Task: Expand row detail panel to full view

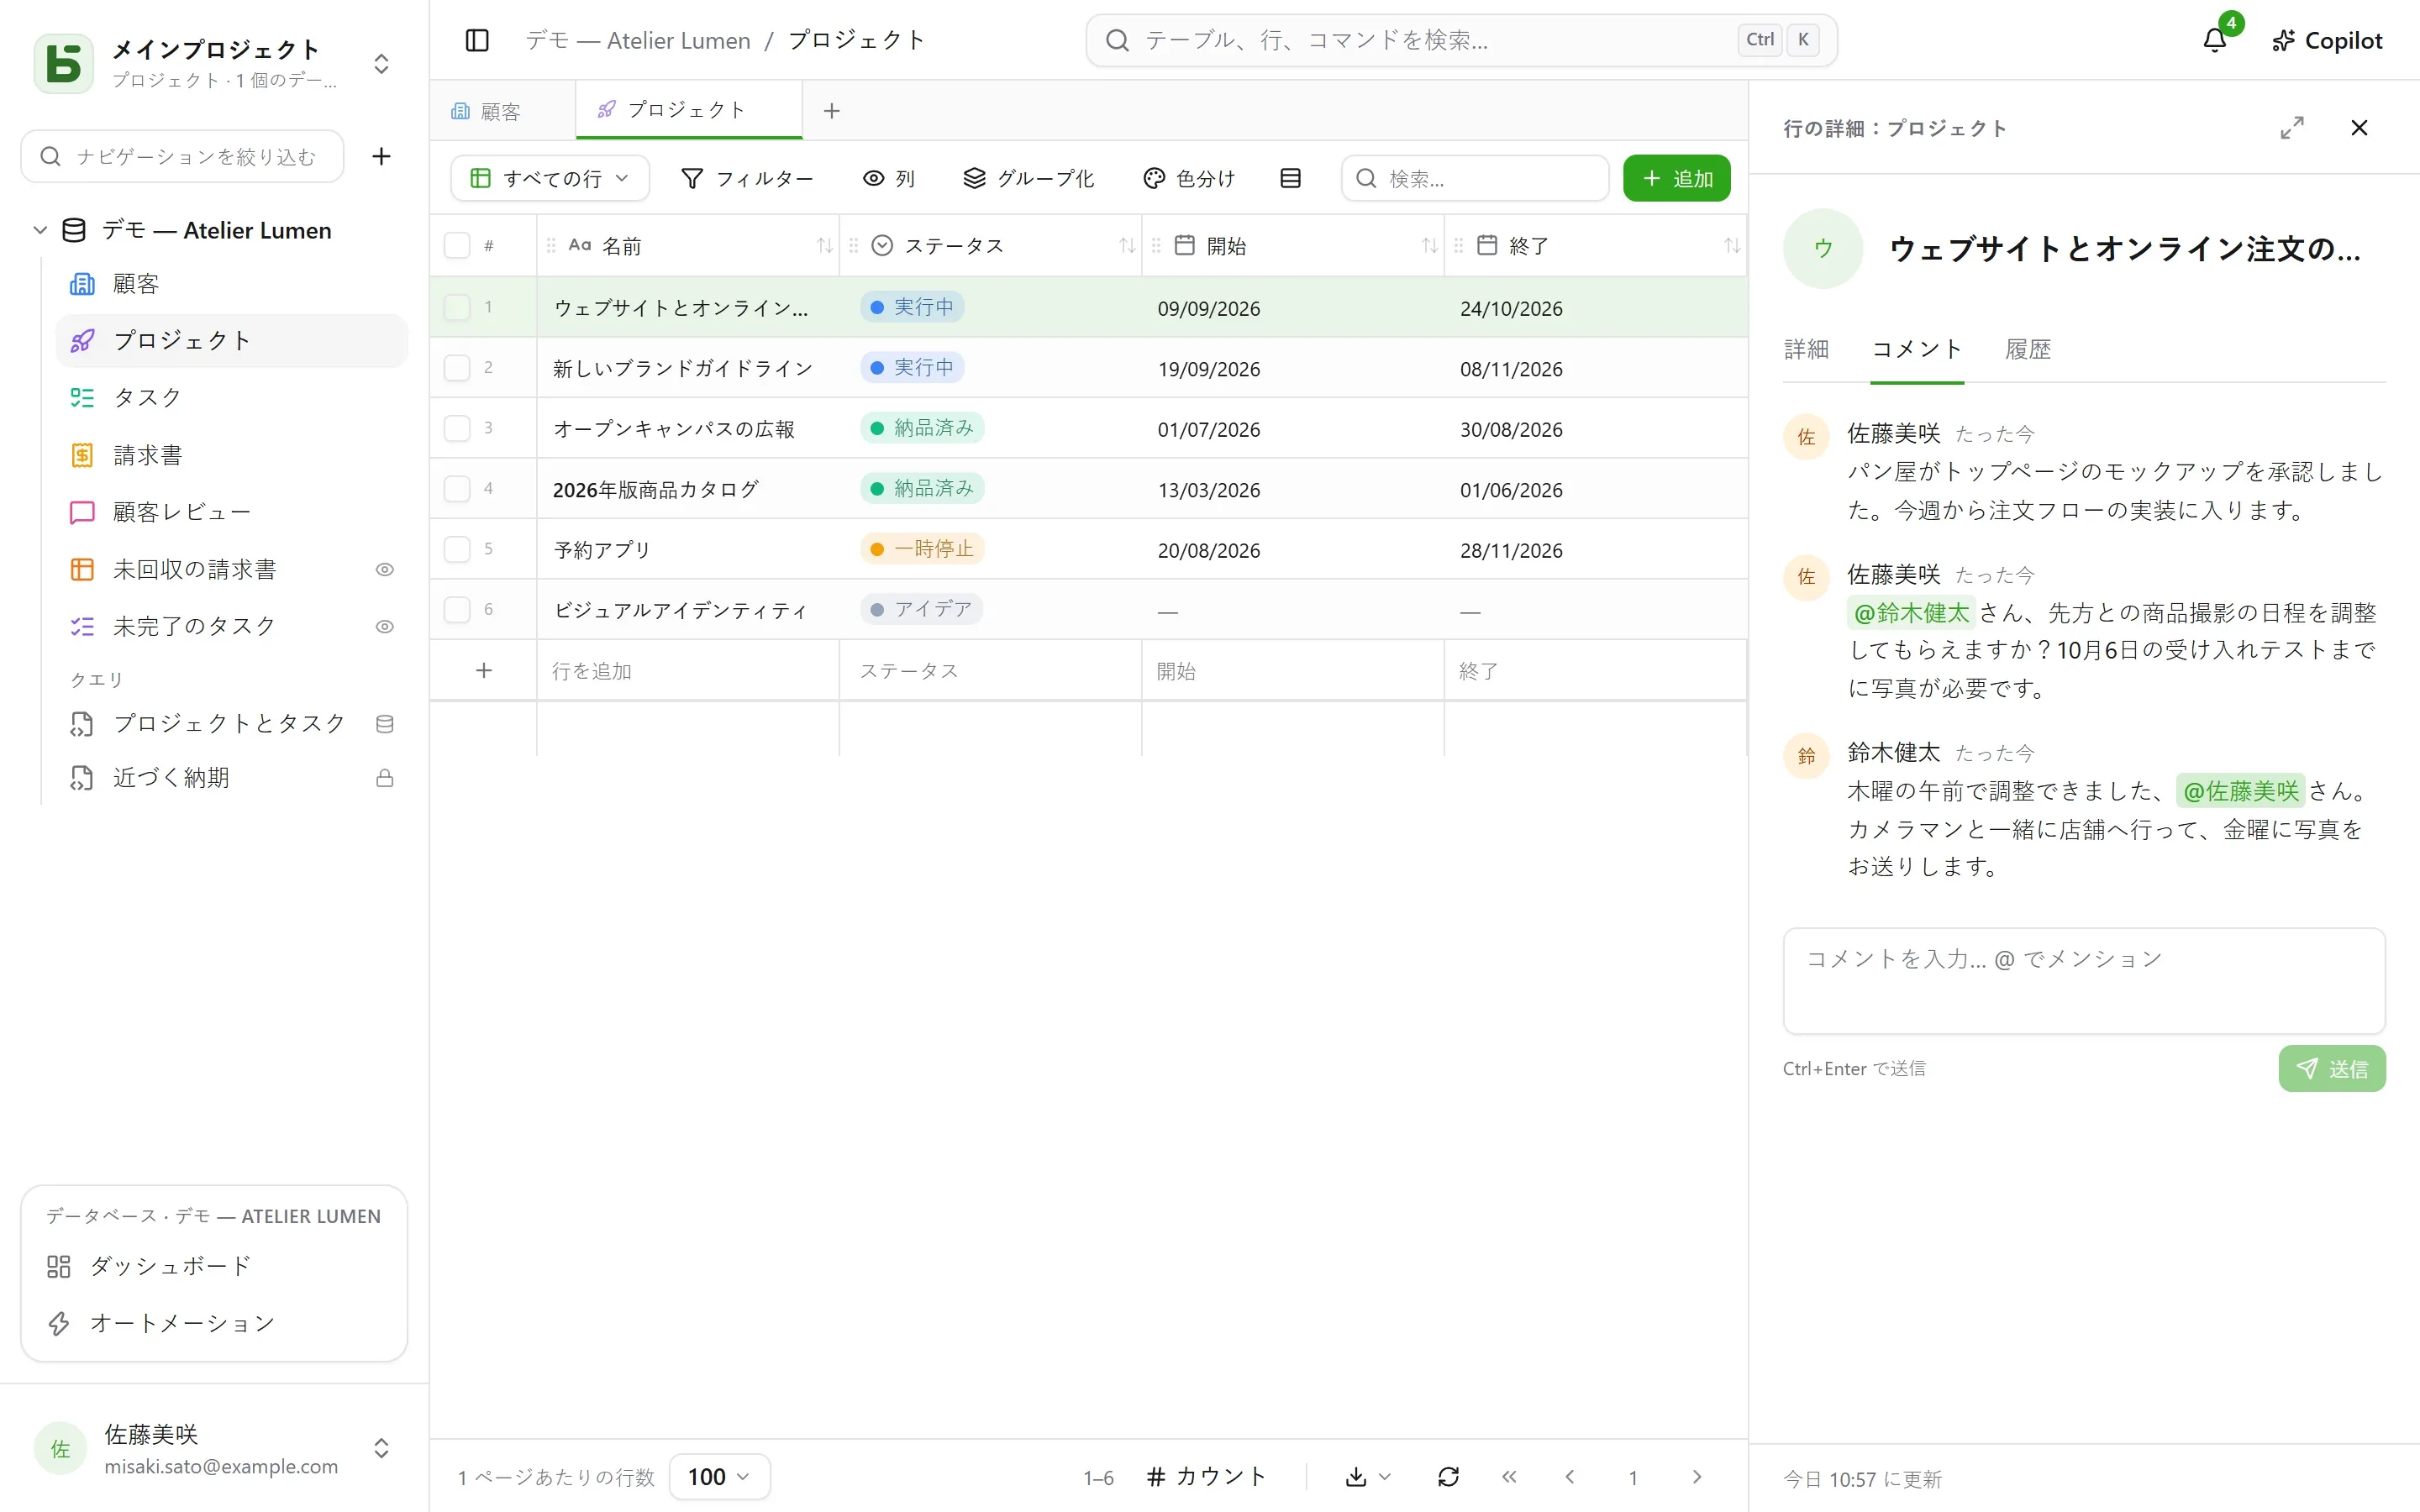Action: (x=2291, y=128)
